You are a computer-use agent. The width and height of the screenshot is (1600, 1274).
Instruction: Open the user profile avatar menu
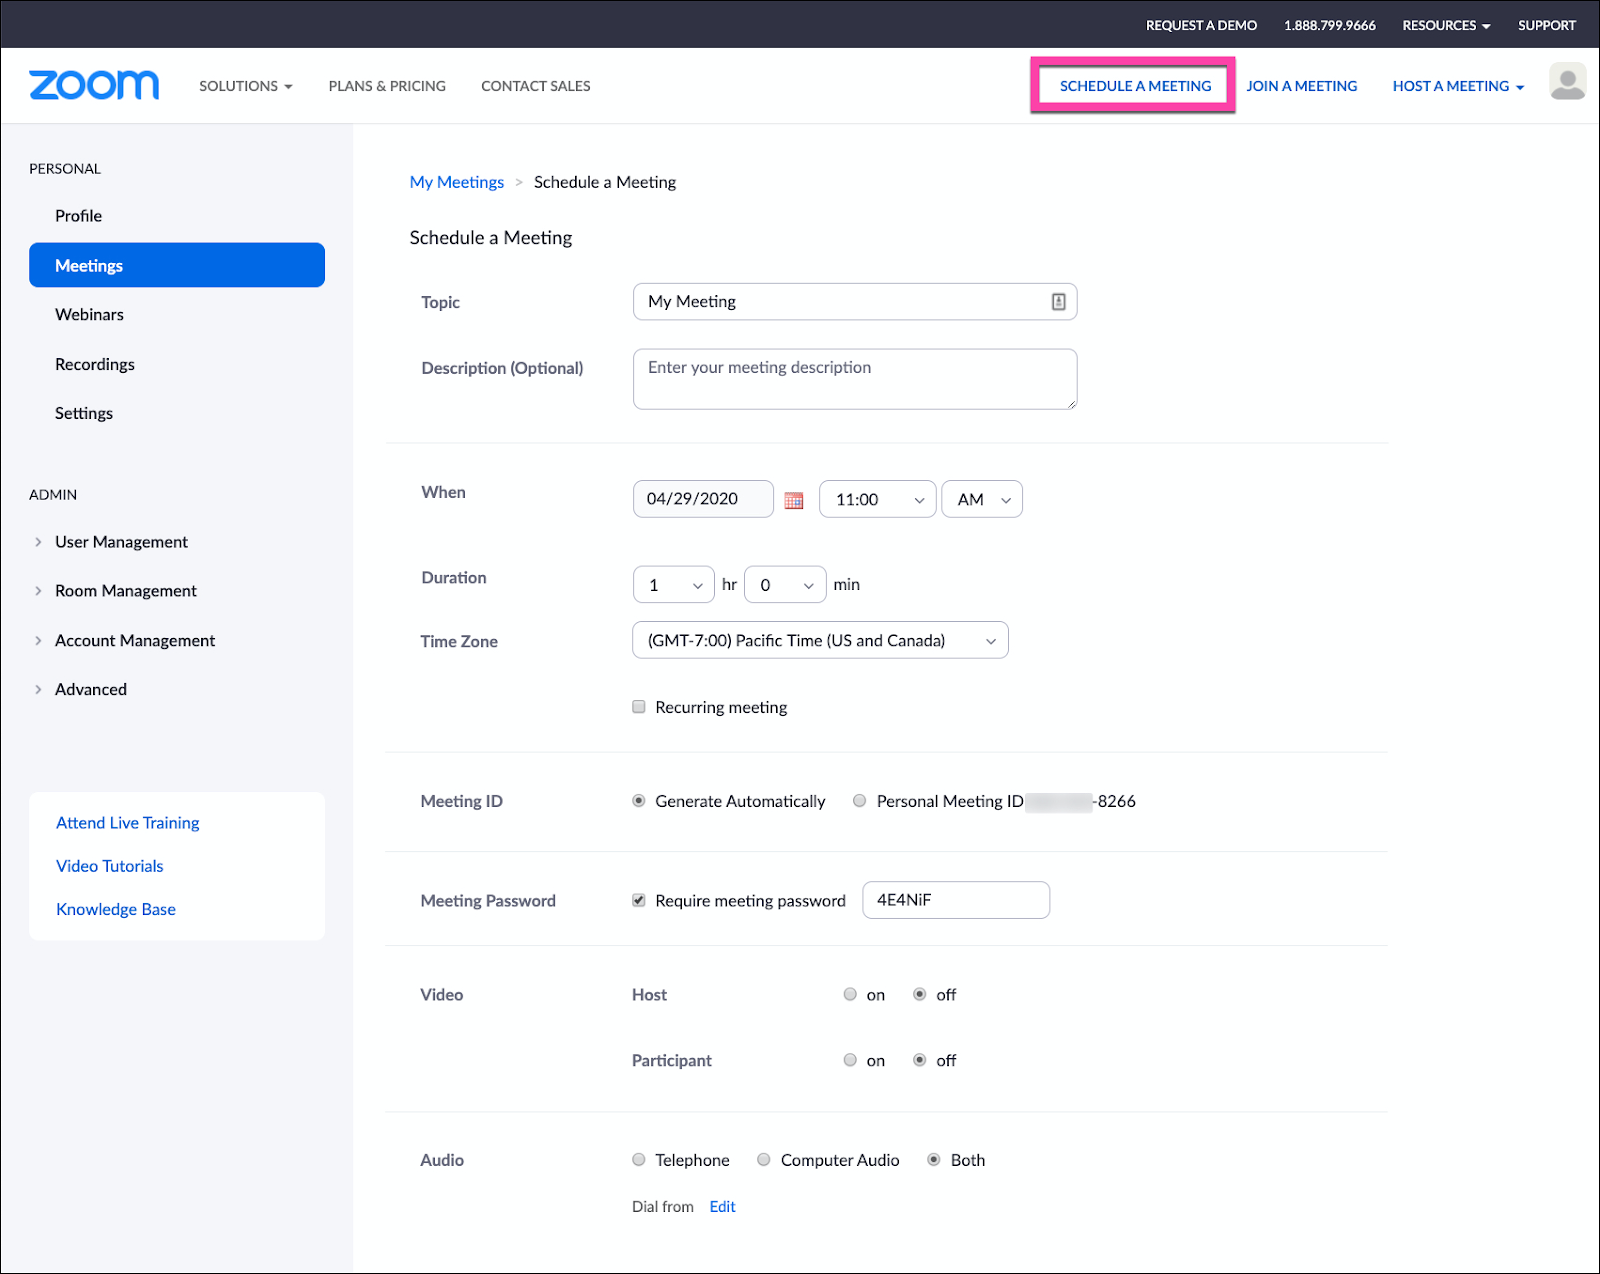(x=1567, y=82)
